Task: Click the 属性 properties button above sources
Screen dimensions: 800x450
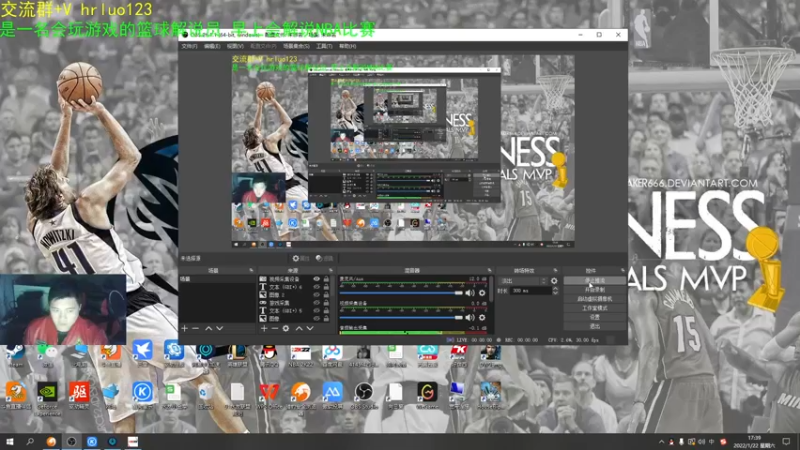Action: coord(301,259)
